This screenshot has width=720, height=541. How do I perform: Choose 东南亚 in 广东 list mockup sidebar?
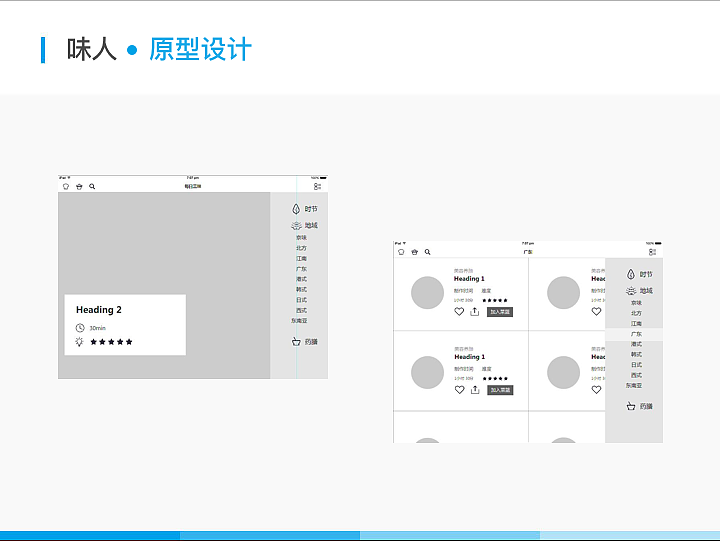634,385
